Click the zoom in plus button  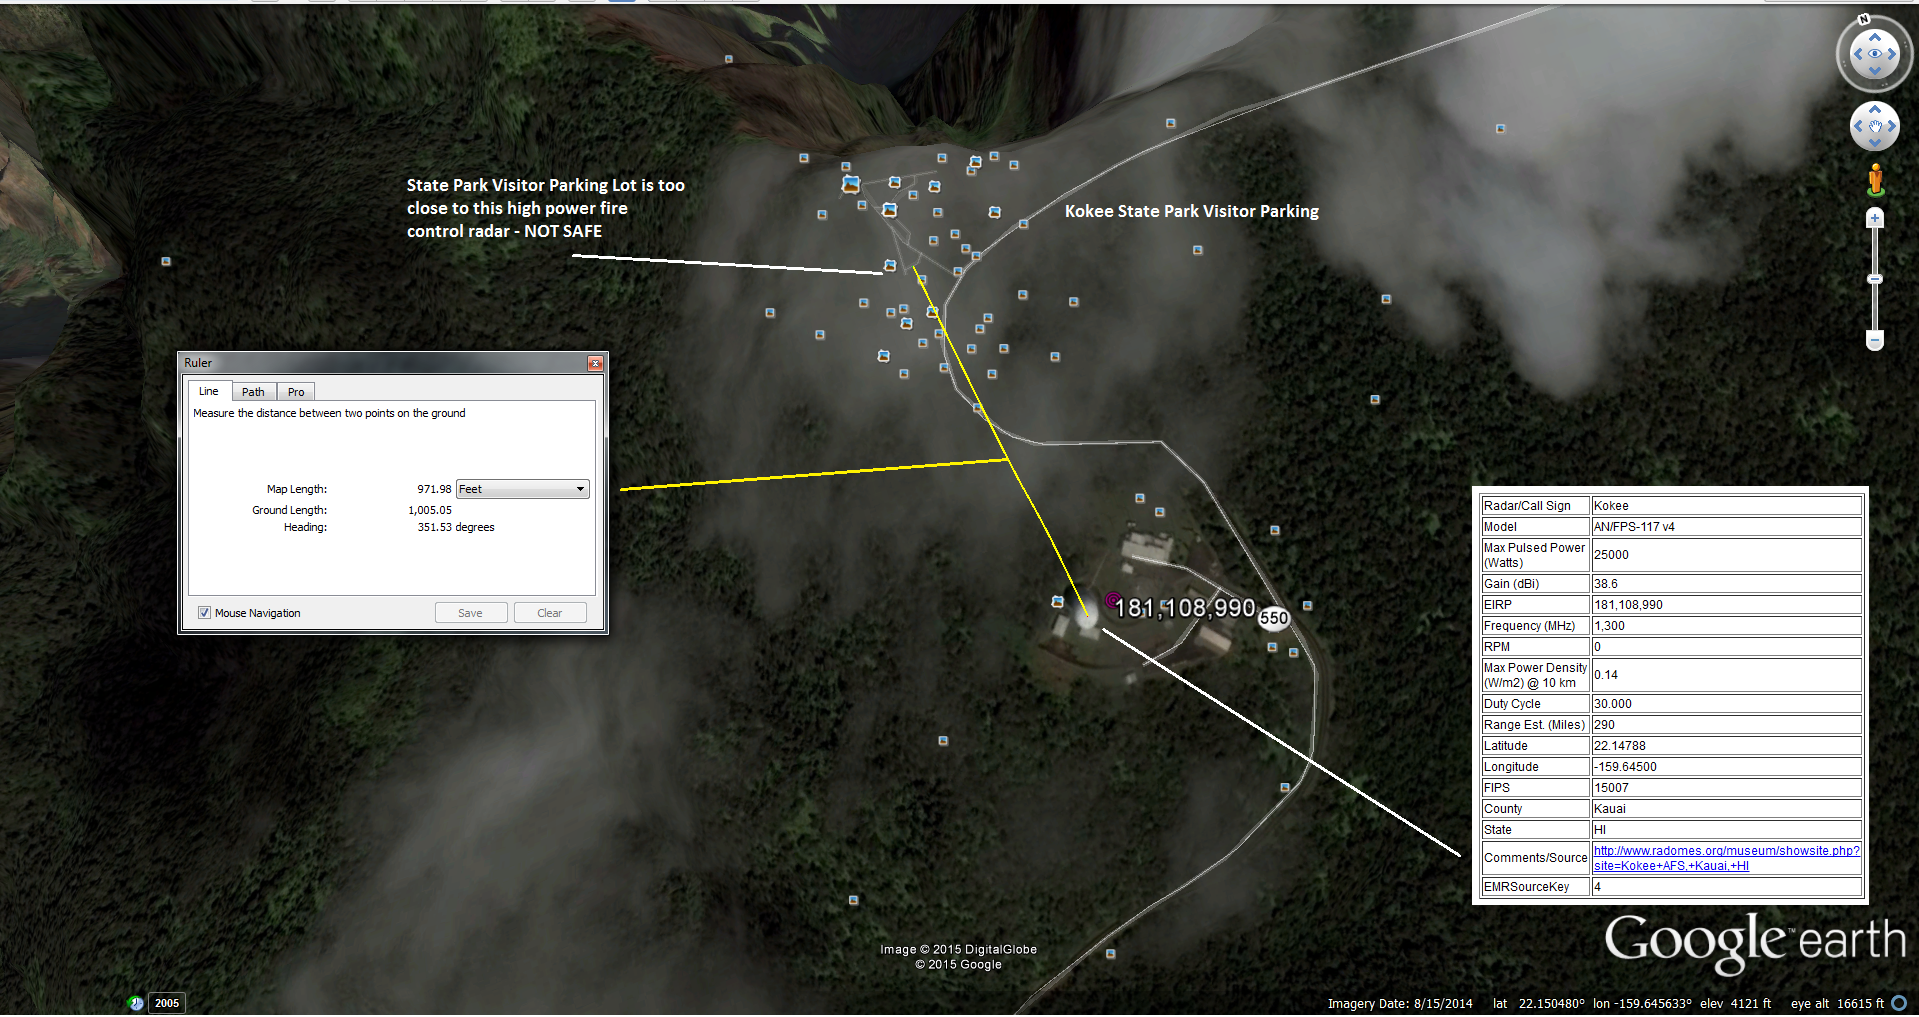1875,219
